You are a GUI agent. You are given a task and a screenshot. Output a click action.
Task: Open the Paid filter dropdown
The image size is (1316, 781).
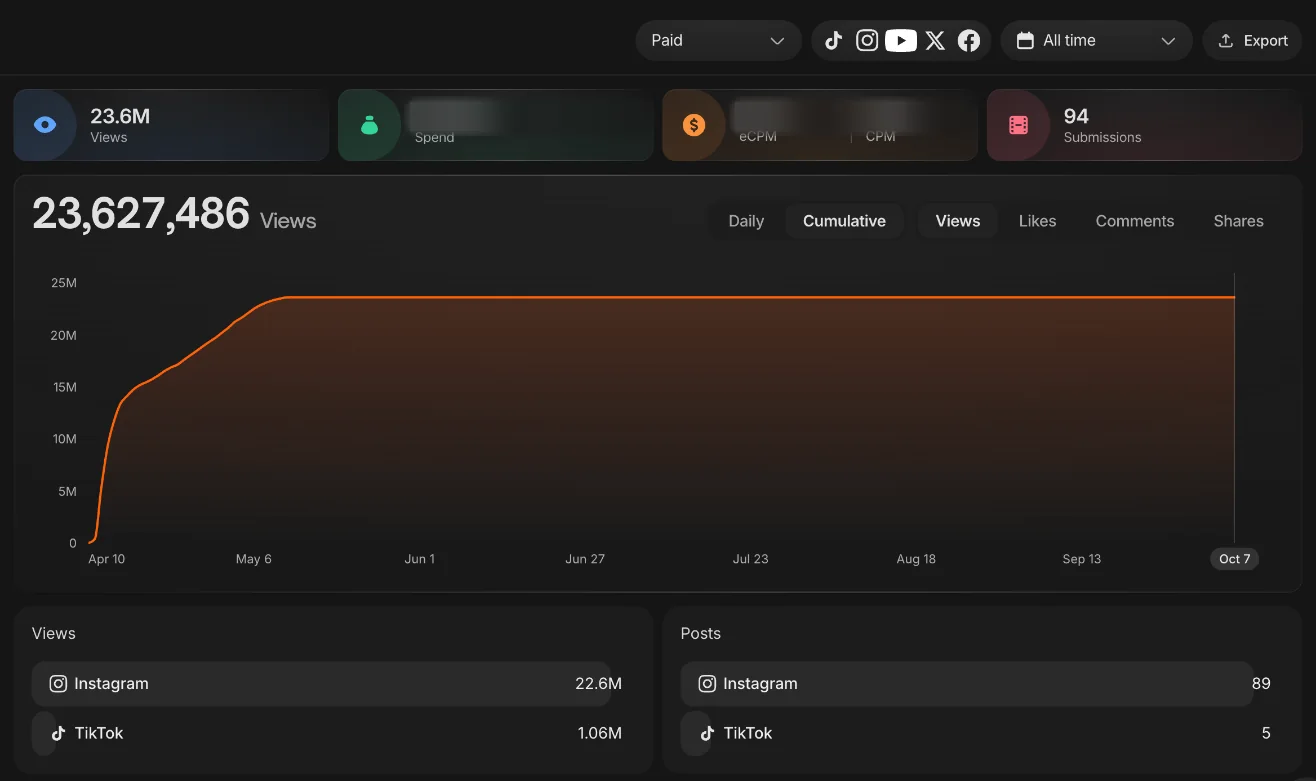(718, 41)
